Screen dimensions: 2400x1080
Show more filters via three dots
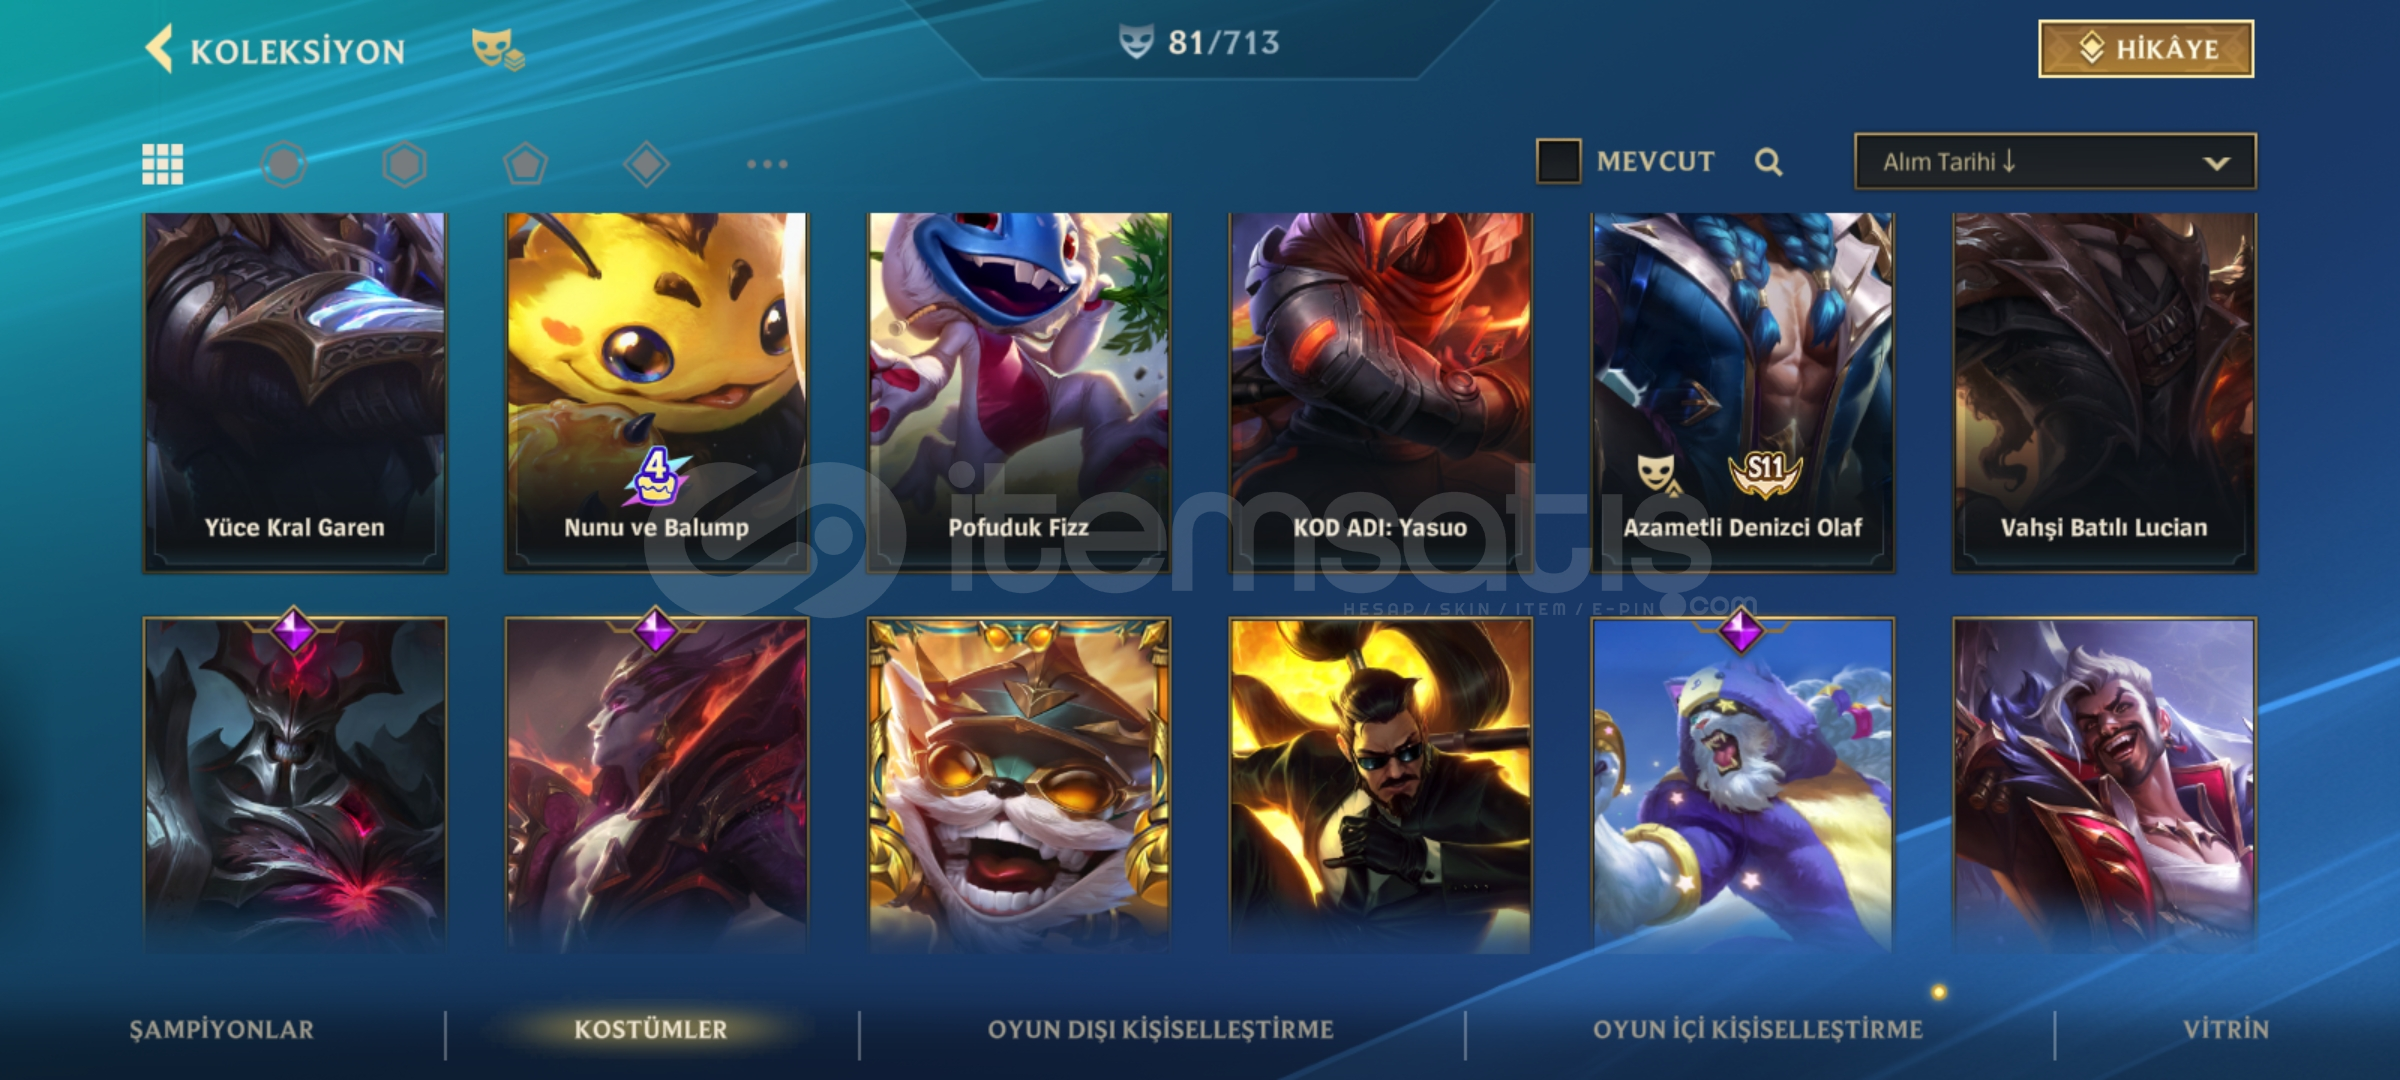tap(767, 164)
